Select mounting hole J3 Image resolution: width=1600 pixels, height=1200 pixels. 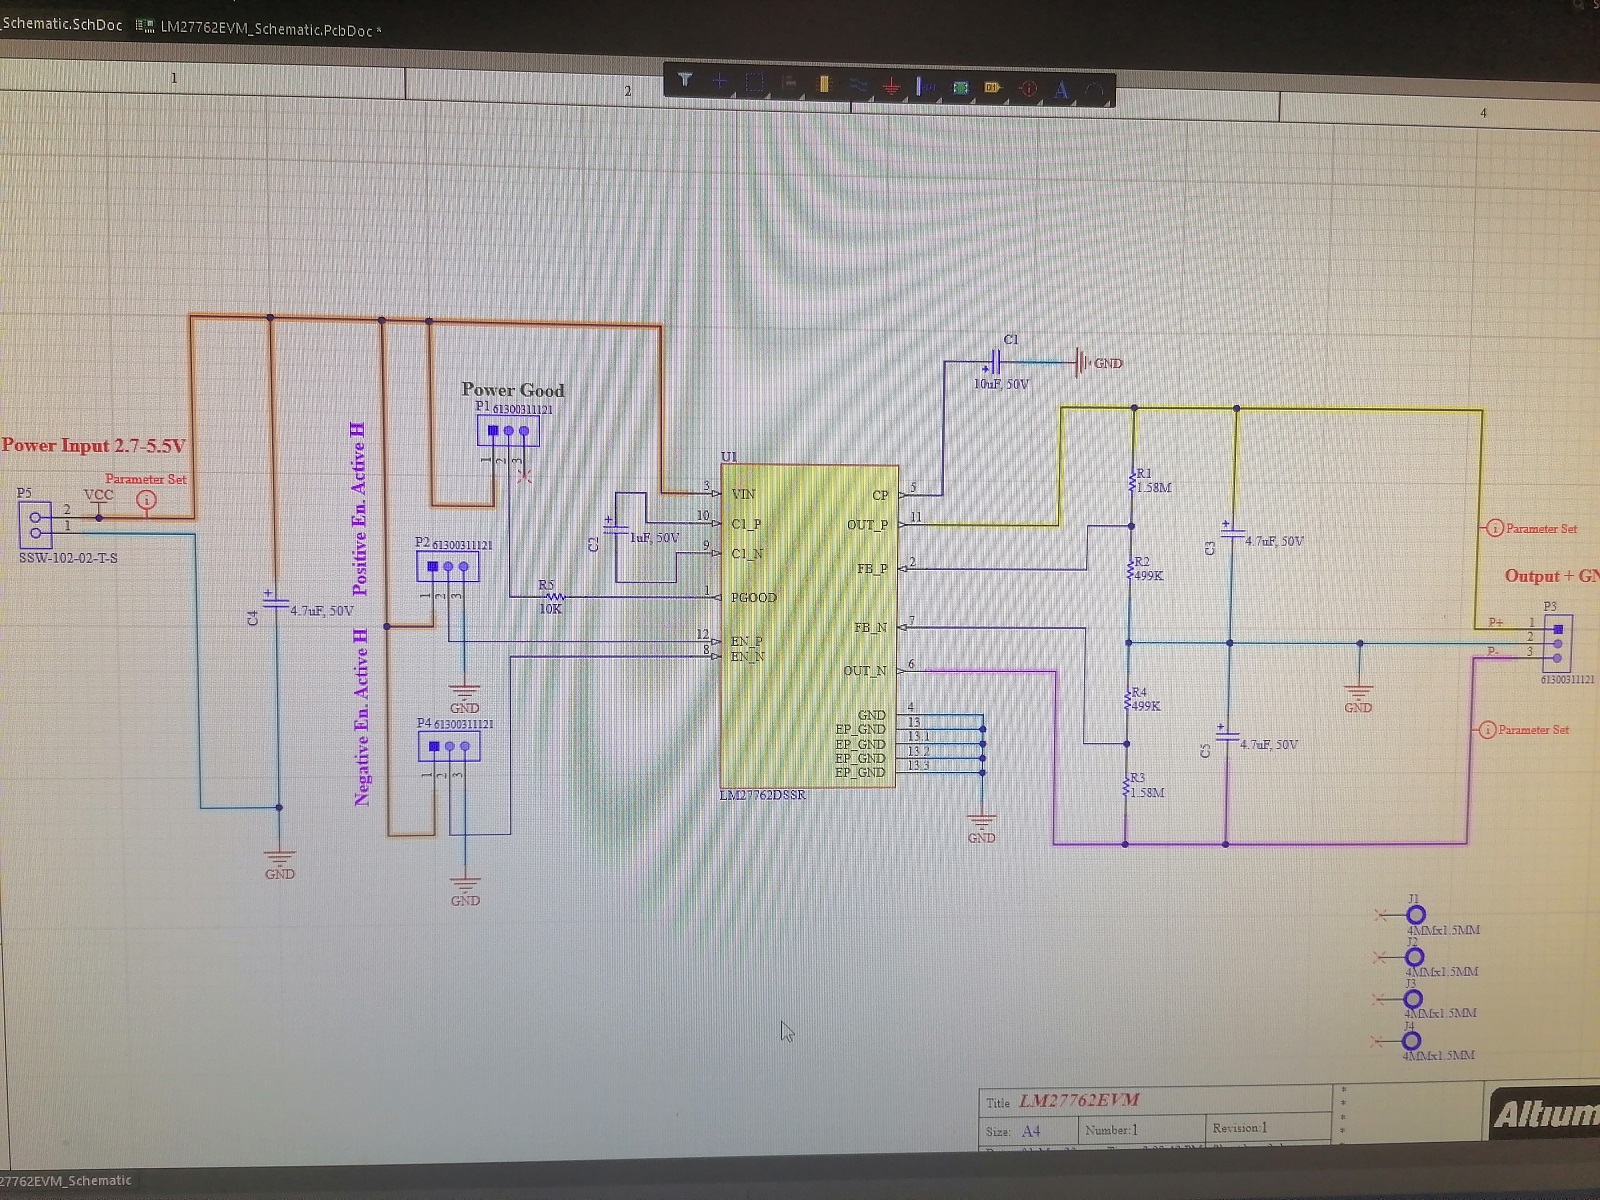coord(1413,998)
